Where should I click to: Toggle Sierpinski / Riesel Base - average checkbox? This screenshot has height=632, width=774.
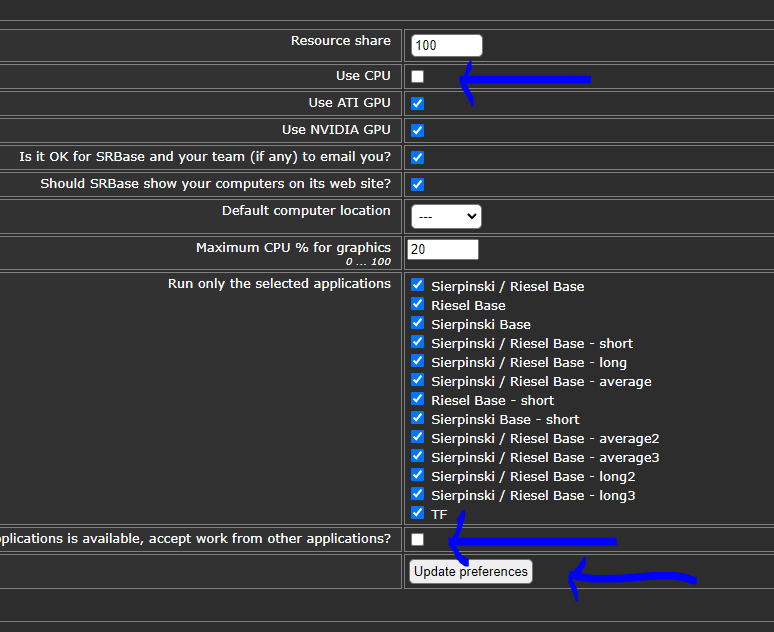417,380
